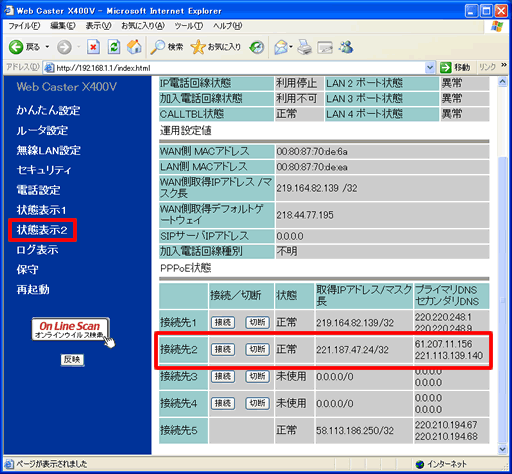Open 保守 in the sidebar

coord(27,269)
